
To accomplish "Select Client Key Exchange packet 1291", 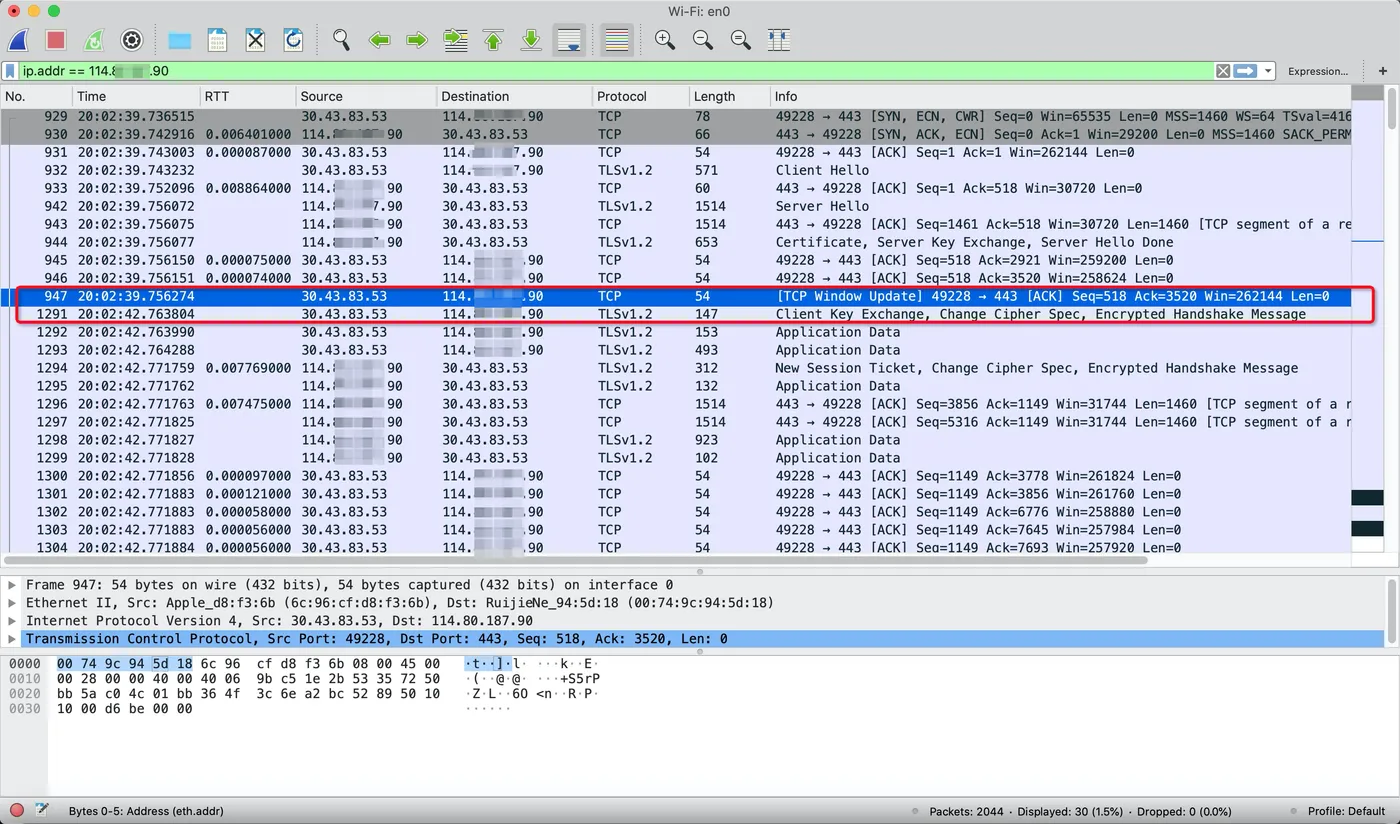I will [x=676, y=314].
